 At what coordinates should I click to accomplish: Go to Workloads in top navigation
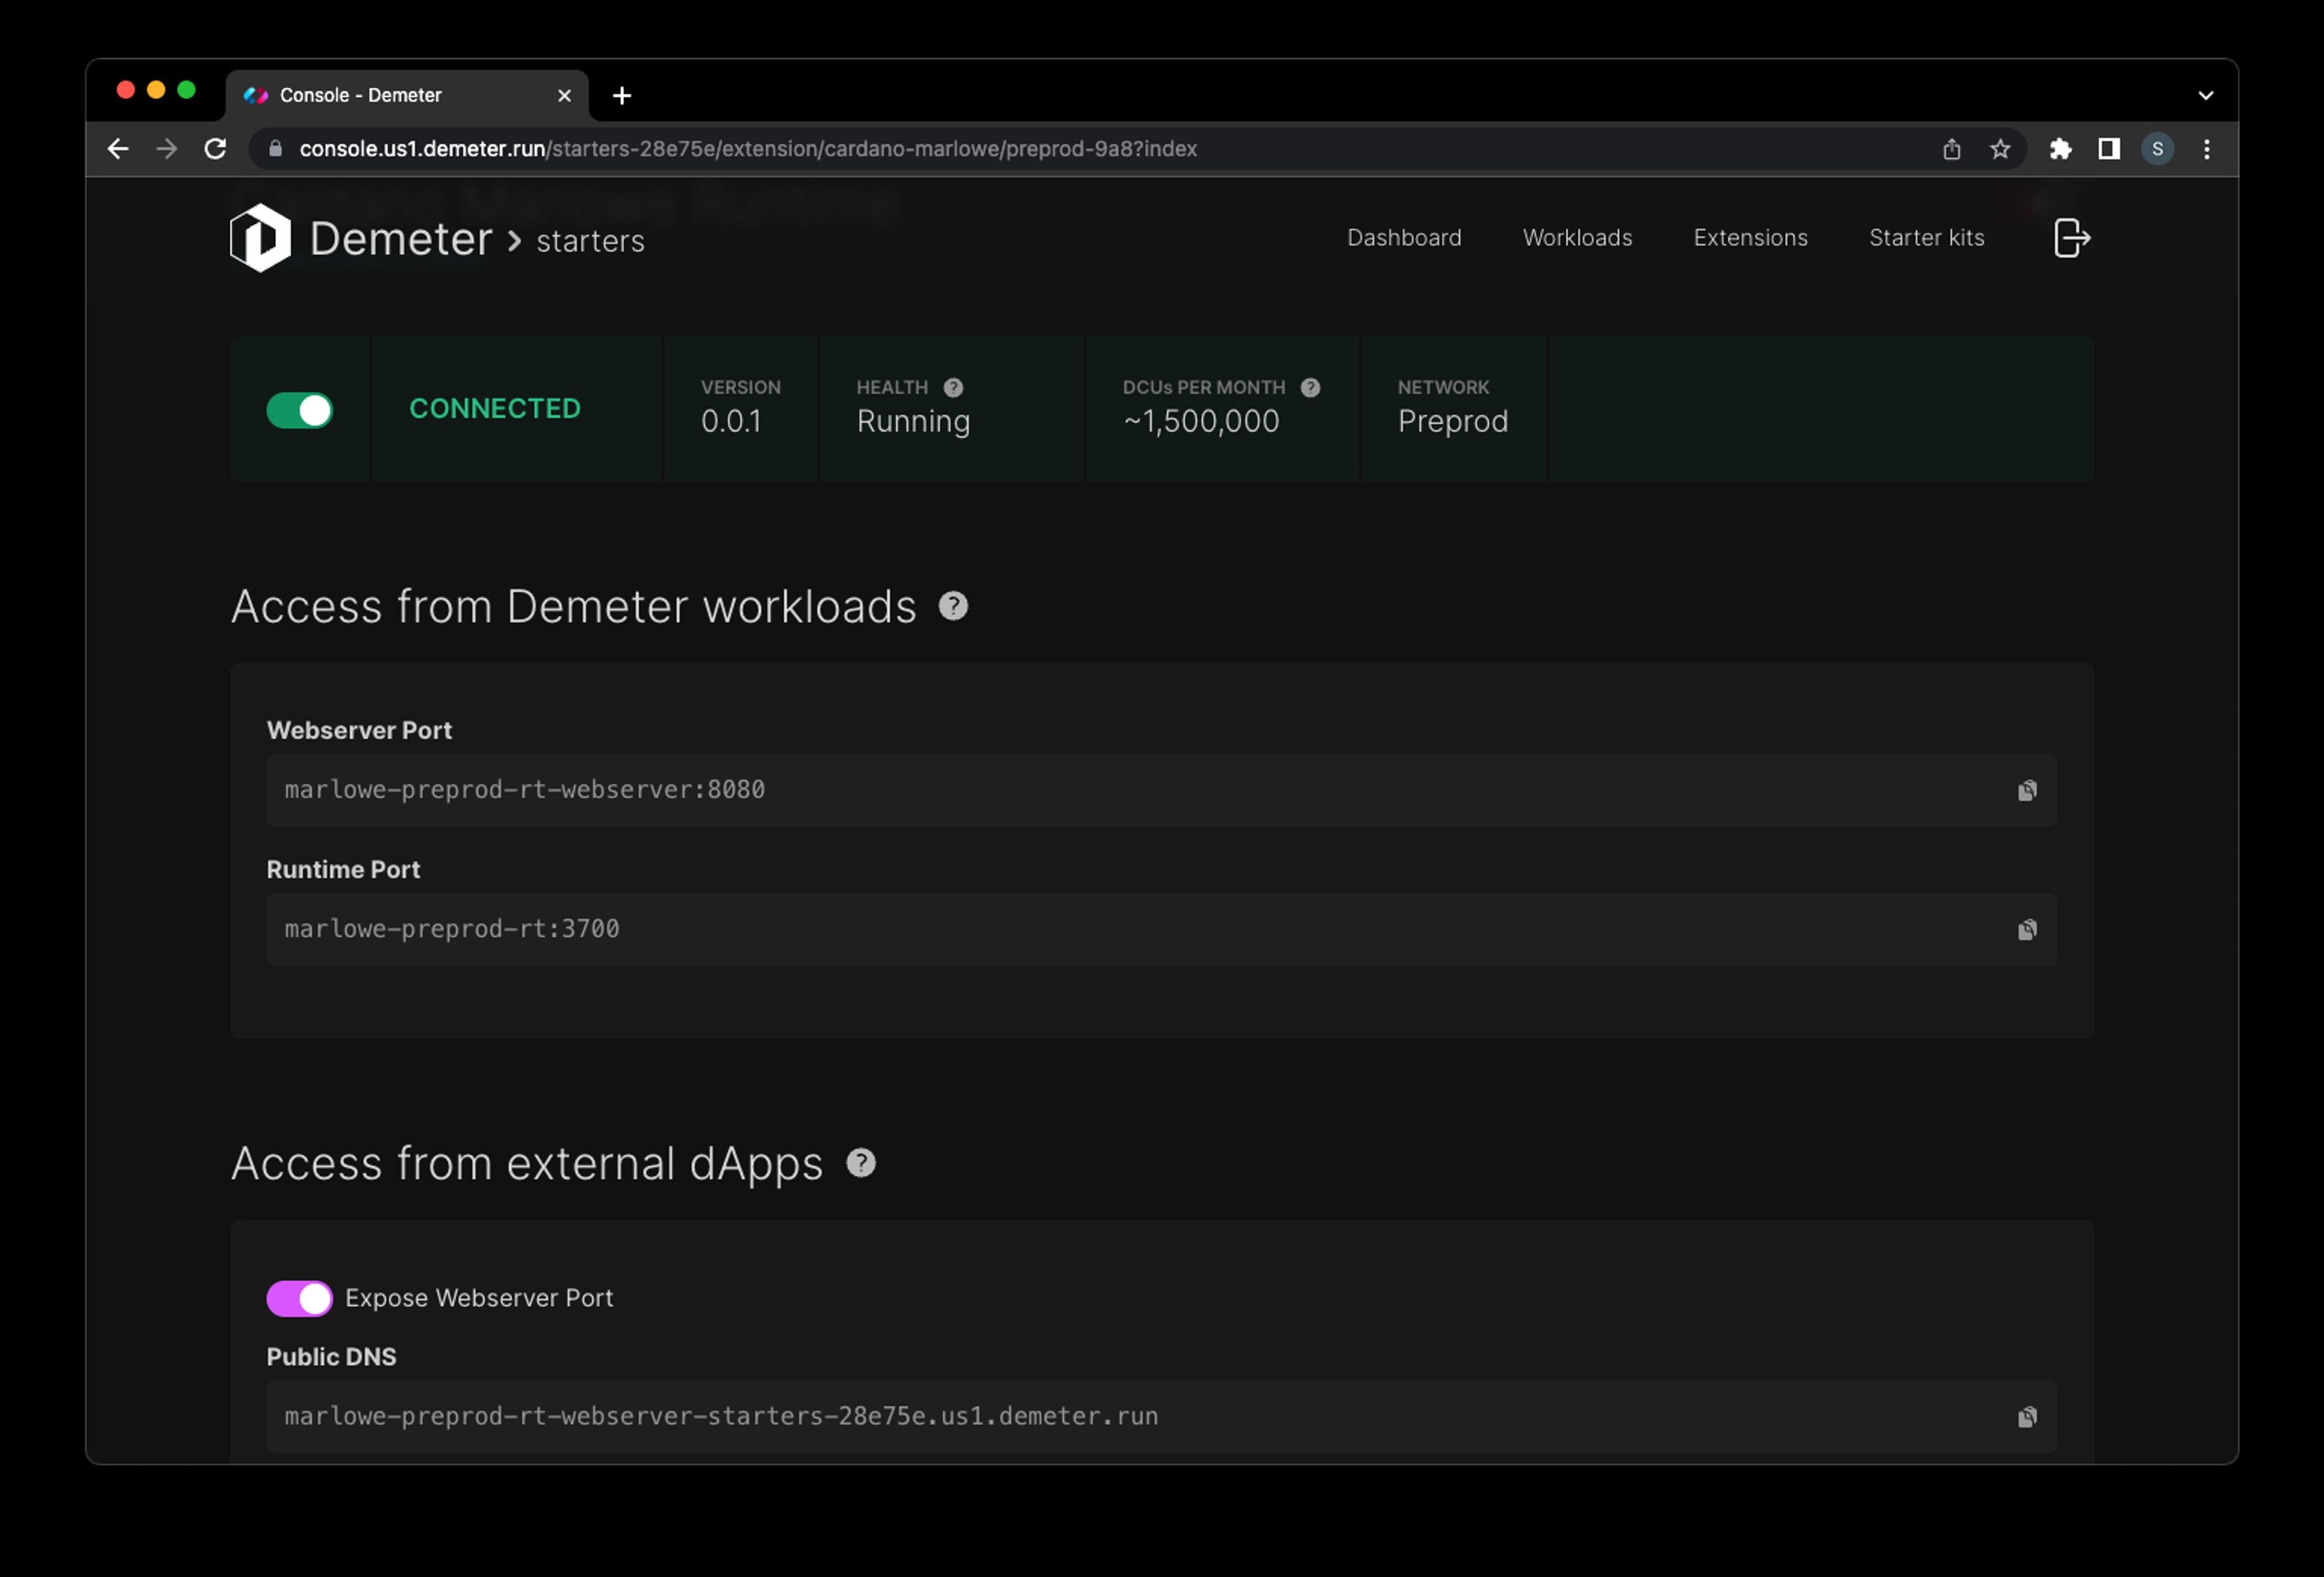1577,238
